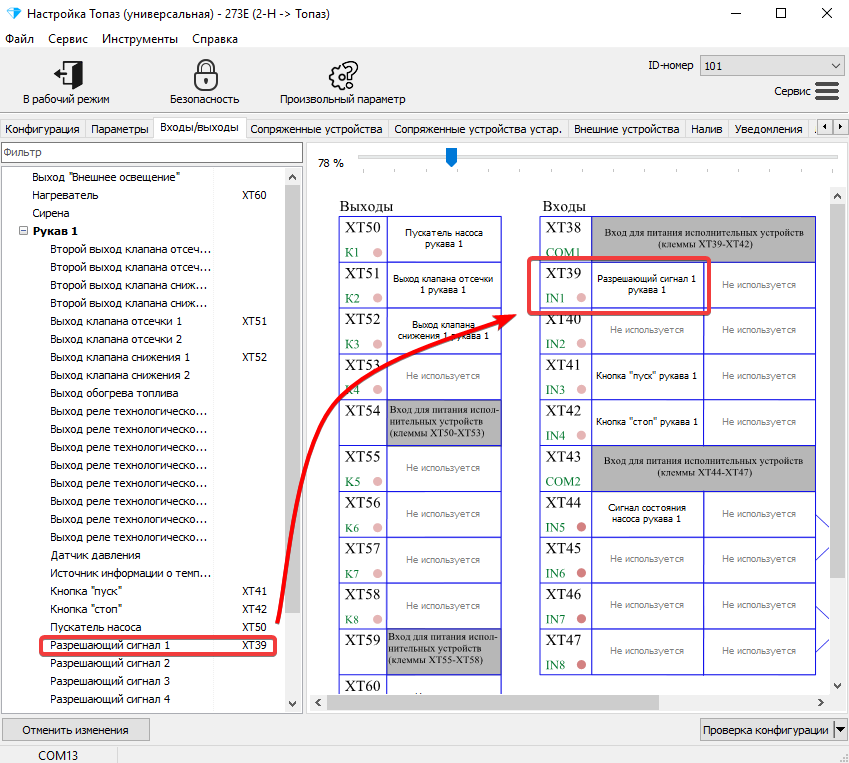Click the Проверка конфигурации button
The image size is (849, 763).
coord(766,729)
